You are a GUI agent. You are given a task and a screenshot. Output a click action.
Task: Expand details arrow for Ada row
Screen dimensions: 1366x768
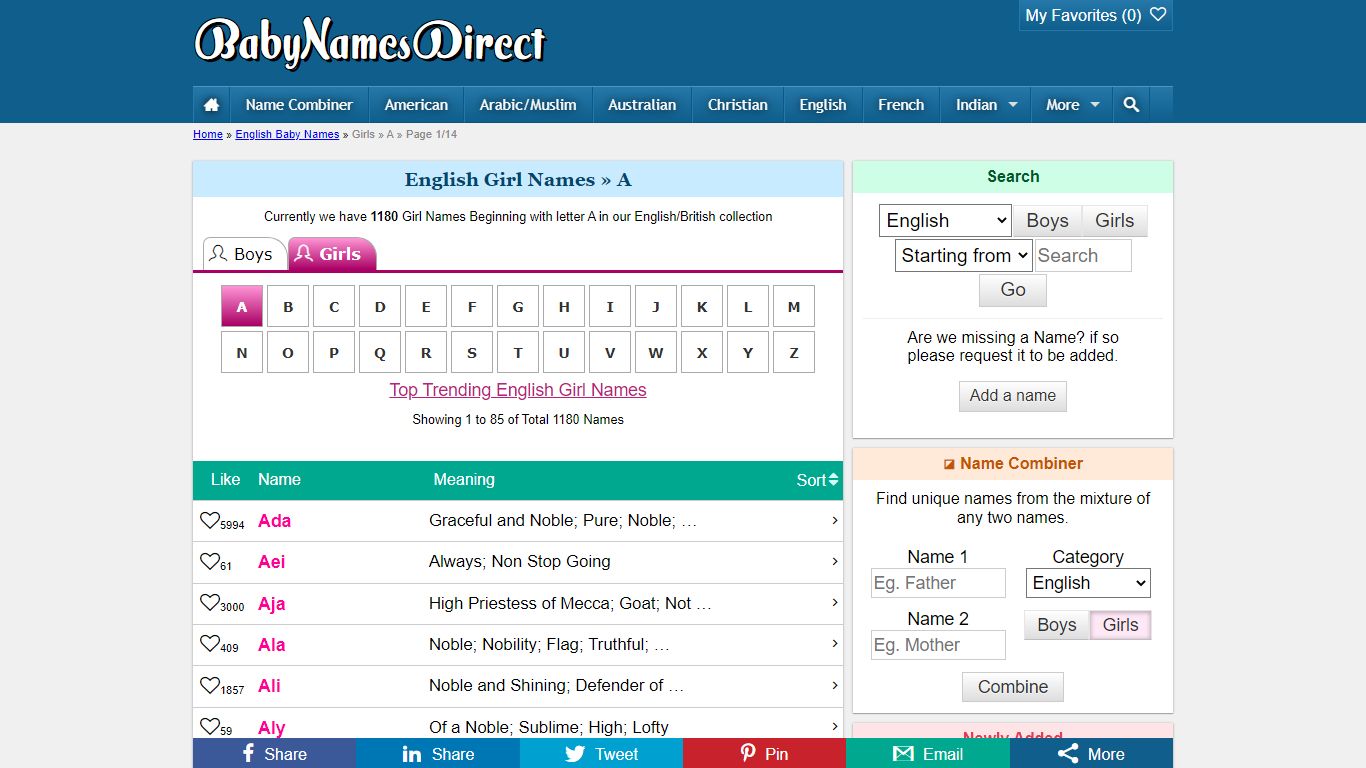tap(834, 520)
